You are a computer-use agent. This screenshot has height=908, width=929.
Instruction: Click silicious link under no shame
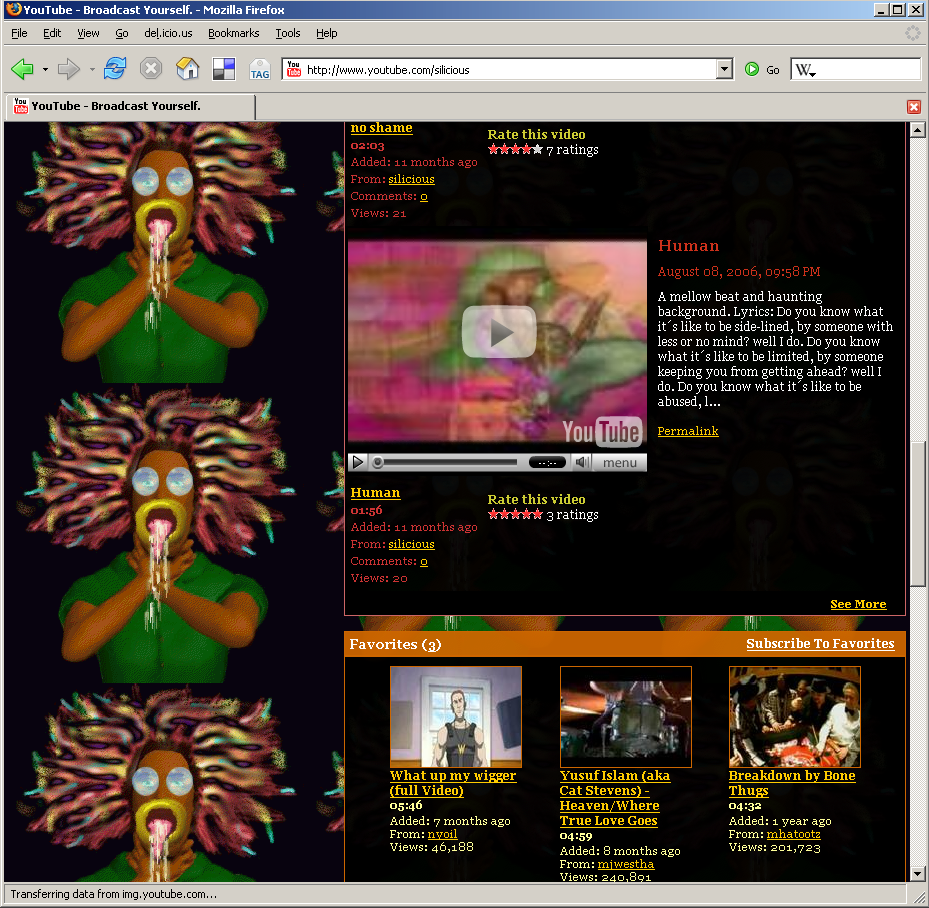[x=411, y=179]
